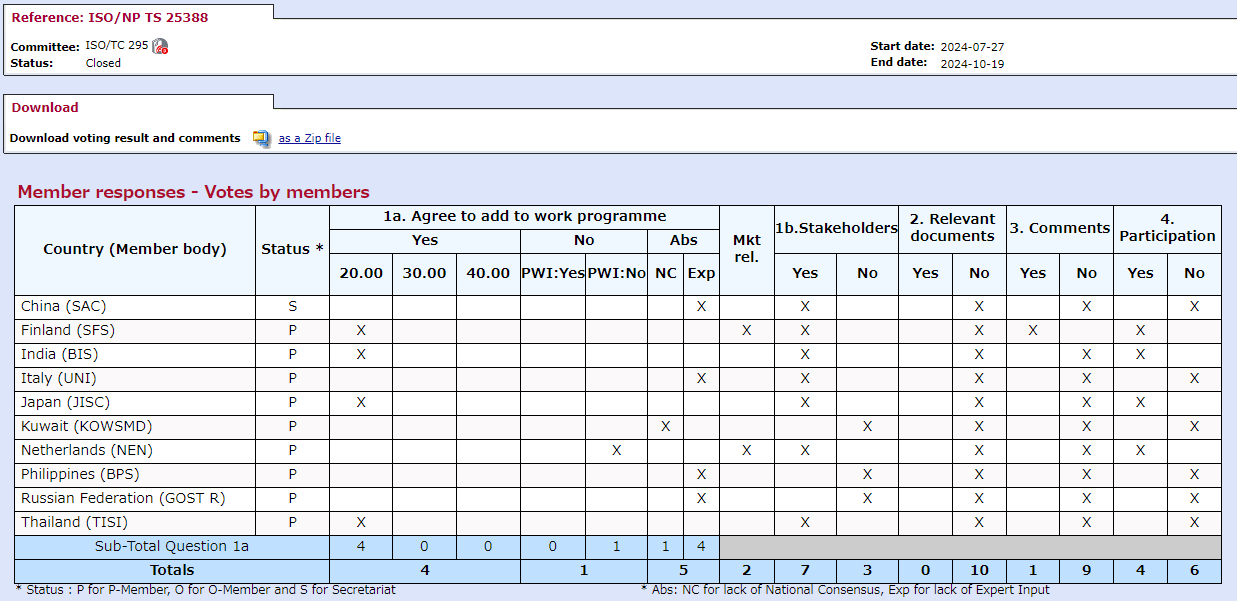Viewport: 1237px width, 601px height.
Task: Click Netherlands' X under PWI:No
Action: (617, 450)
